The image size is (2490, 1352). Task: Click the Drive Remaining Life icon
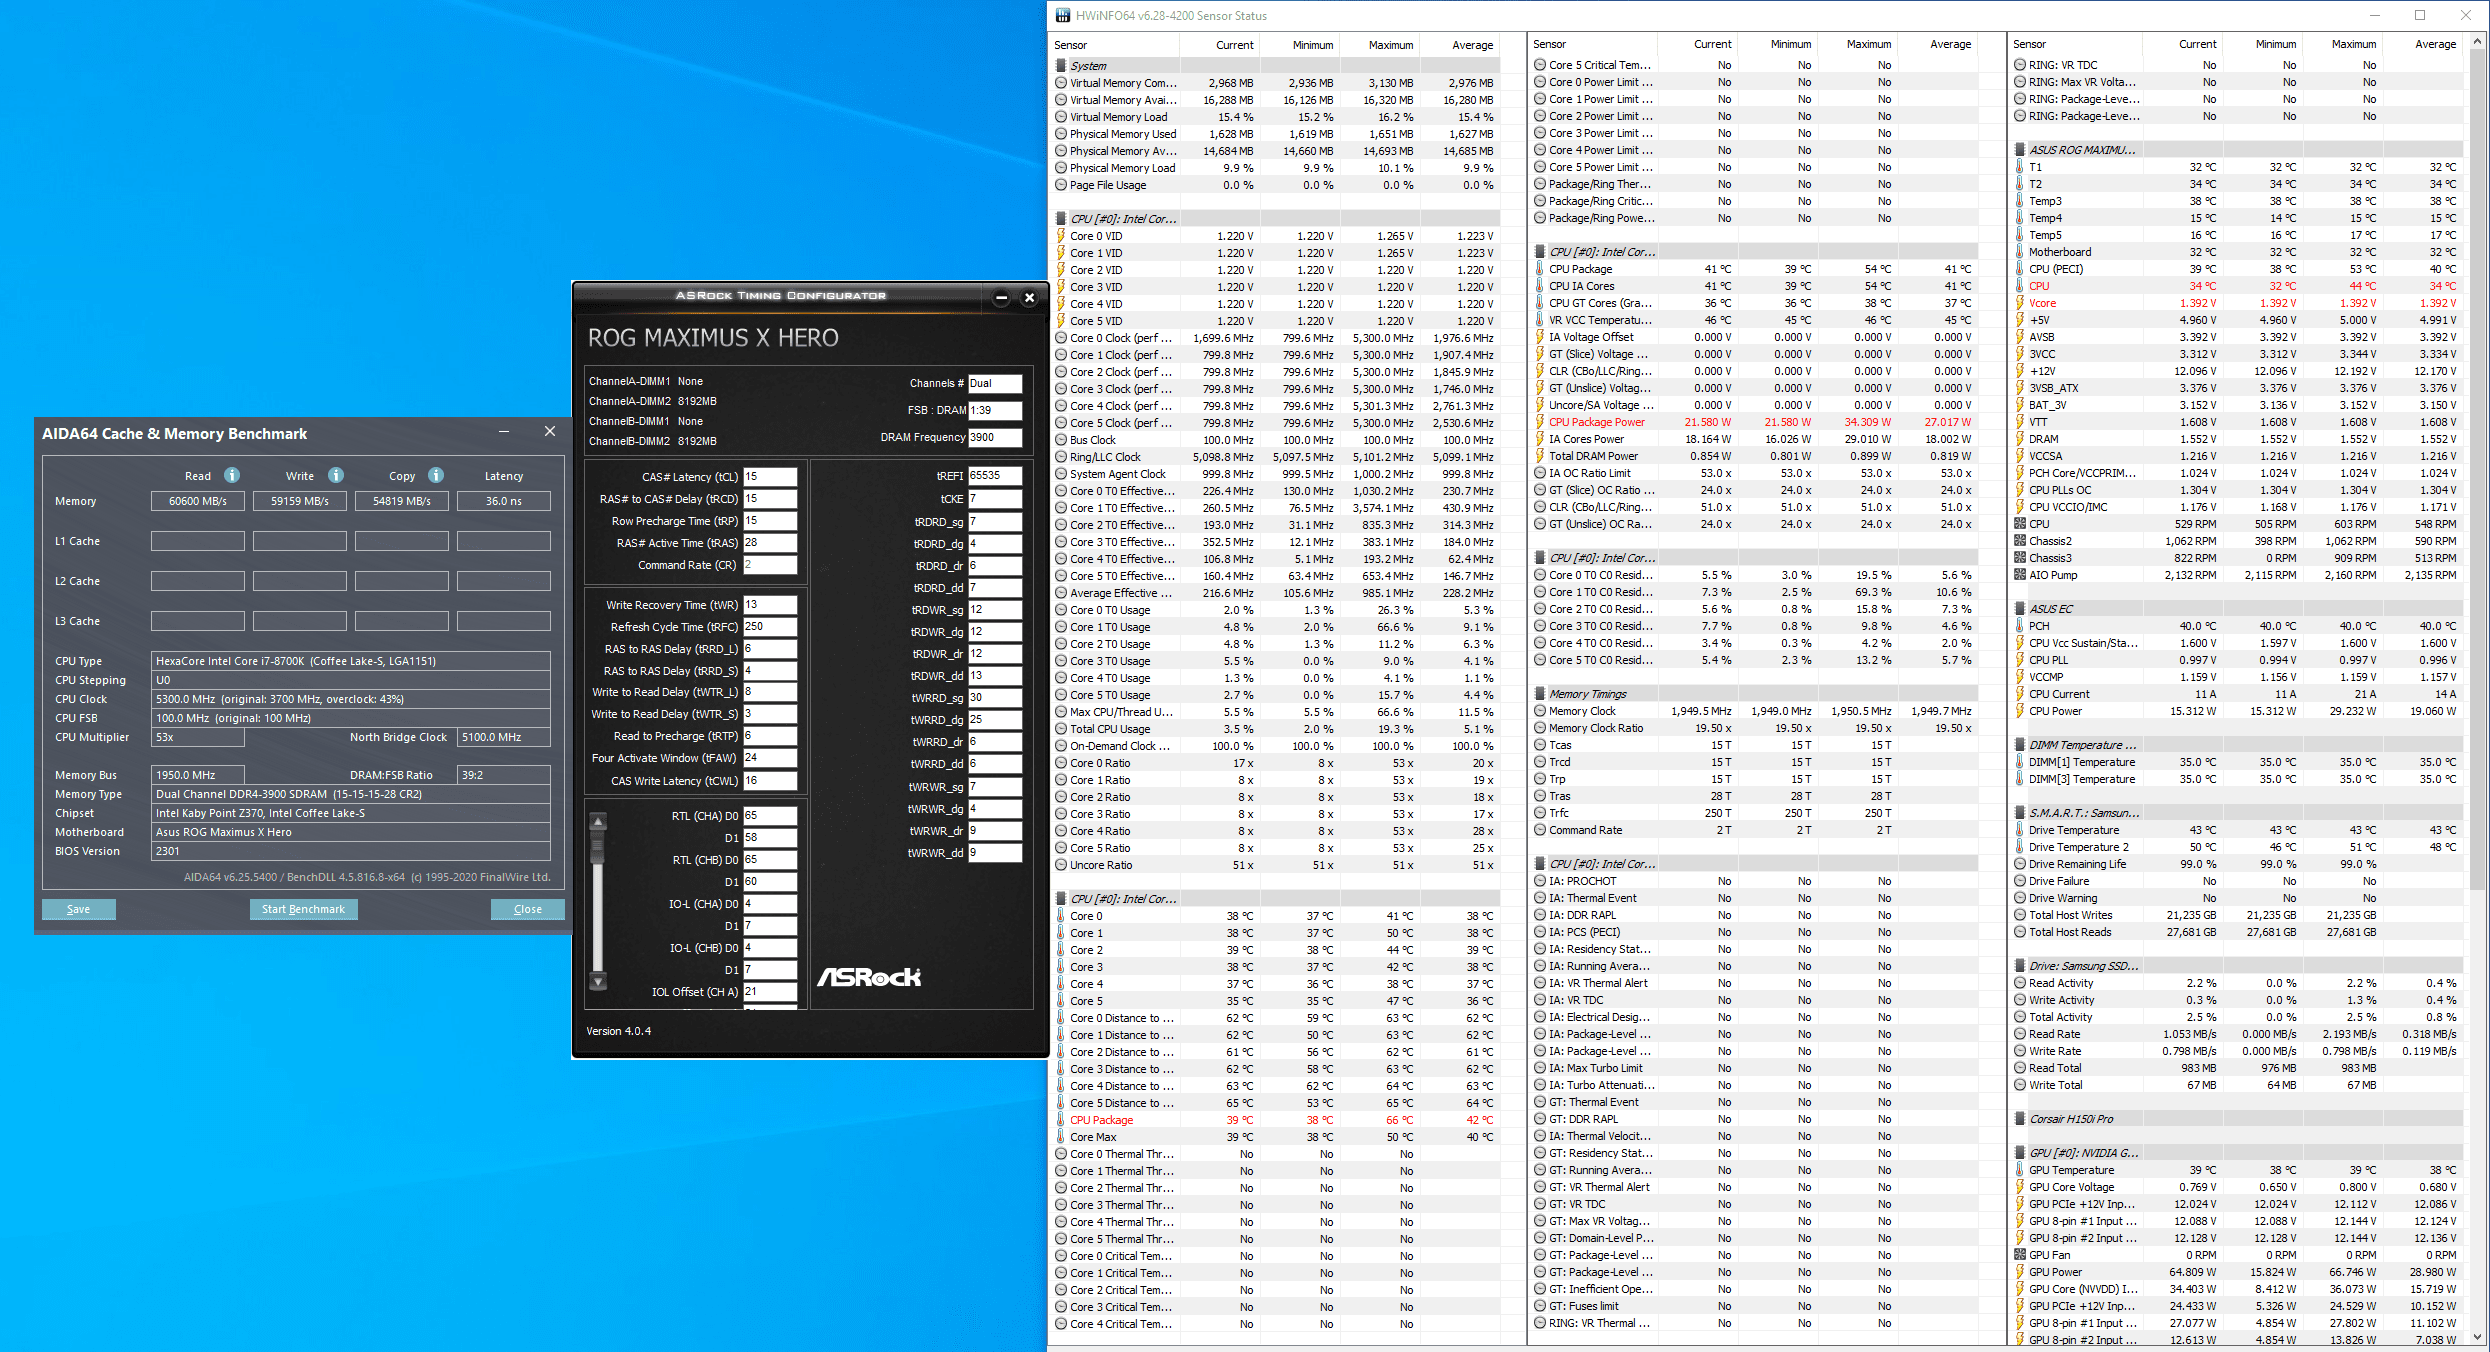[x=2020, y=864]
